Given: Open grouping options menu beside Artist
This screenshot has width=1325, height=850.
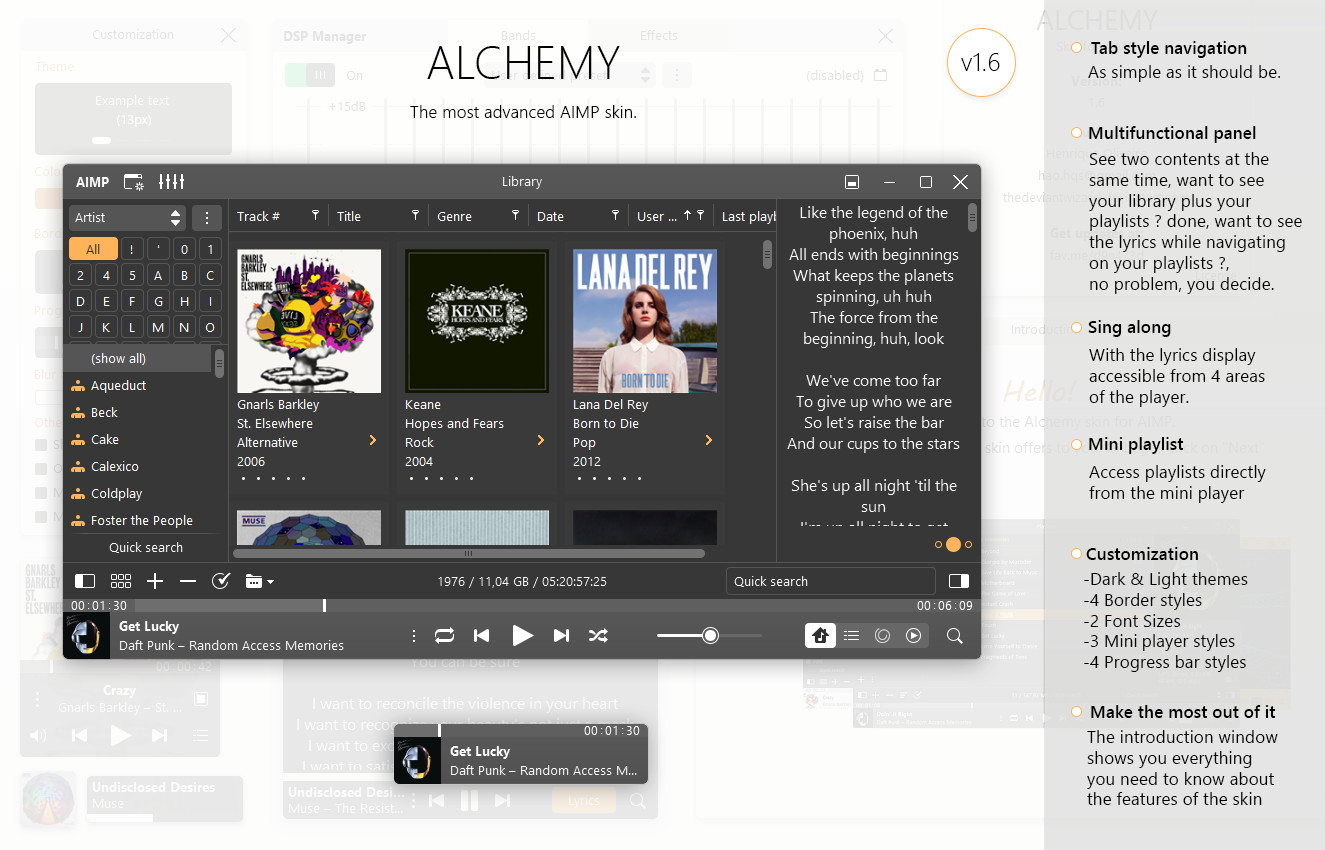Looking at the screenshot, I should tap(207, 217).
